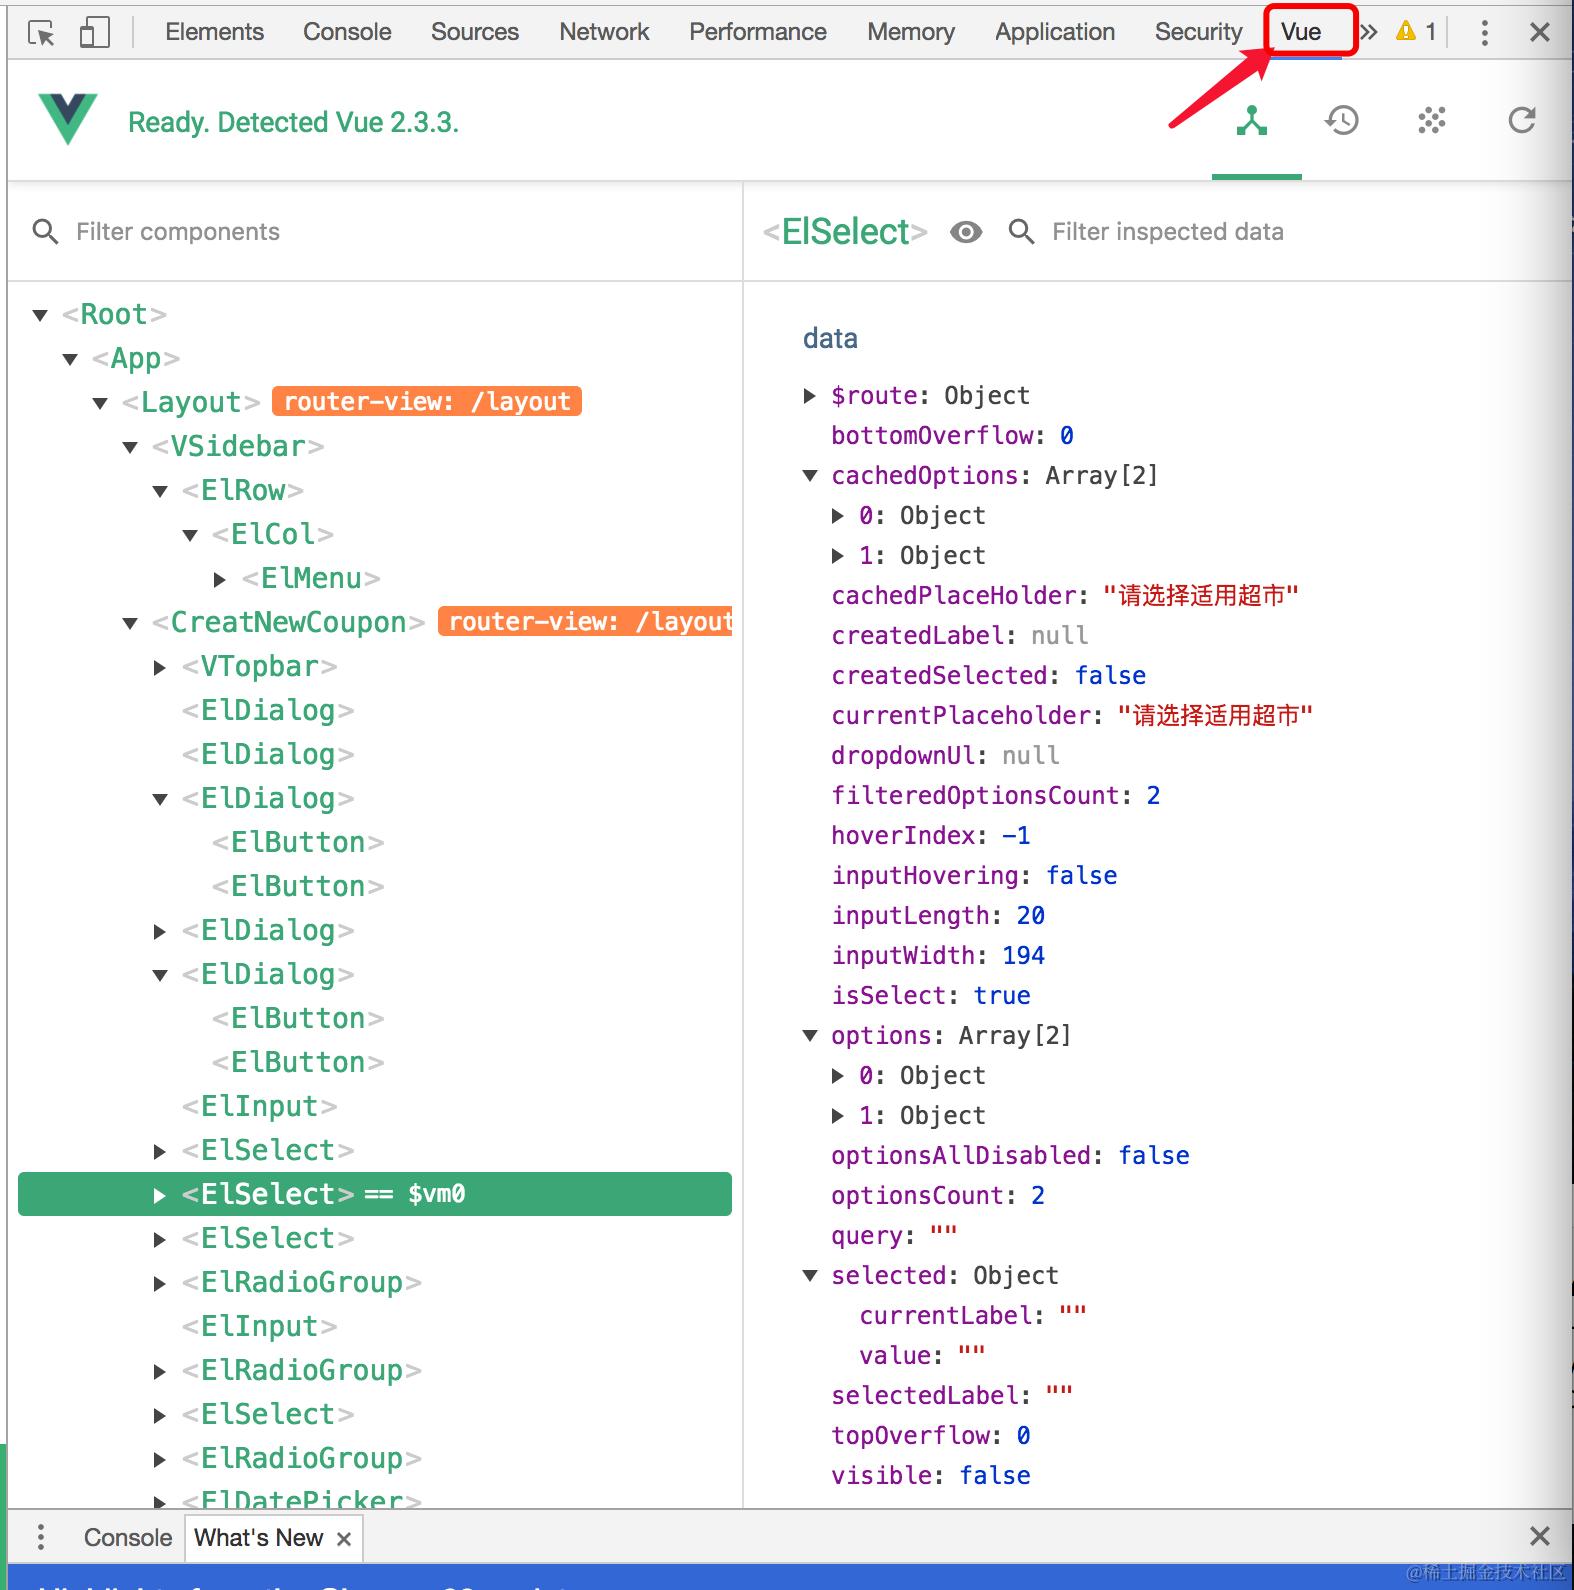Open the Vue components tree view

point(1252,121)
